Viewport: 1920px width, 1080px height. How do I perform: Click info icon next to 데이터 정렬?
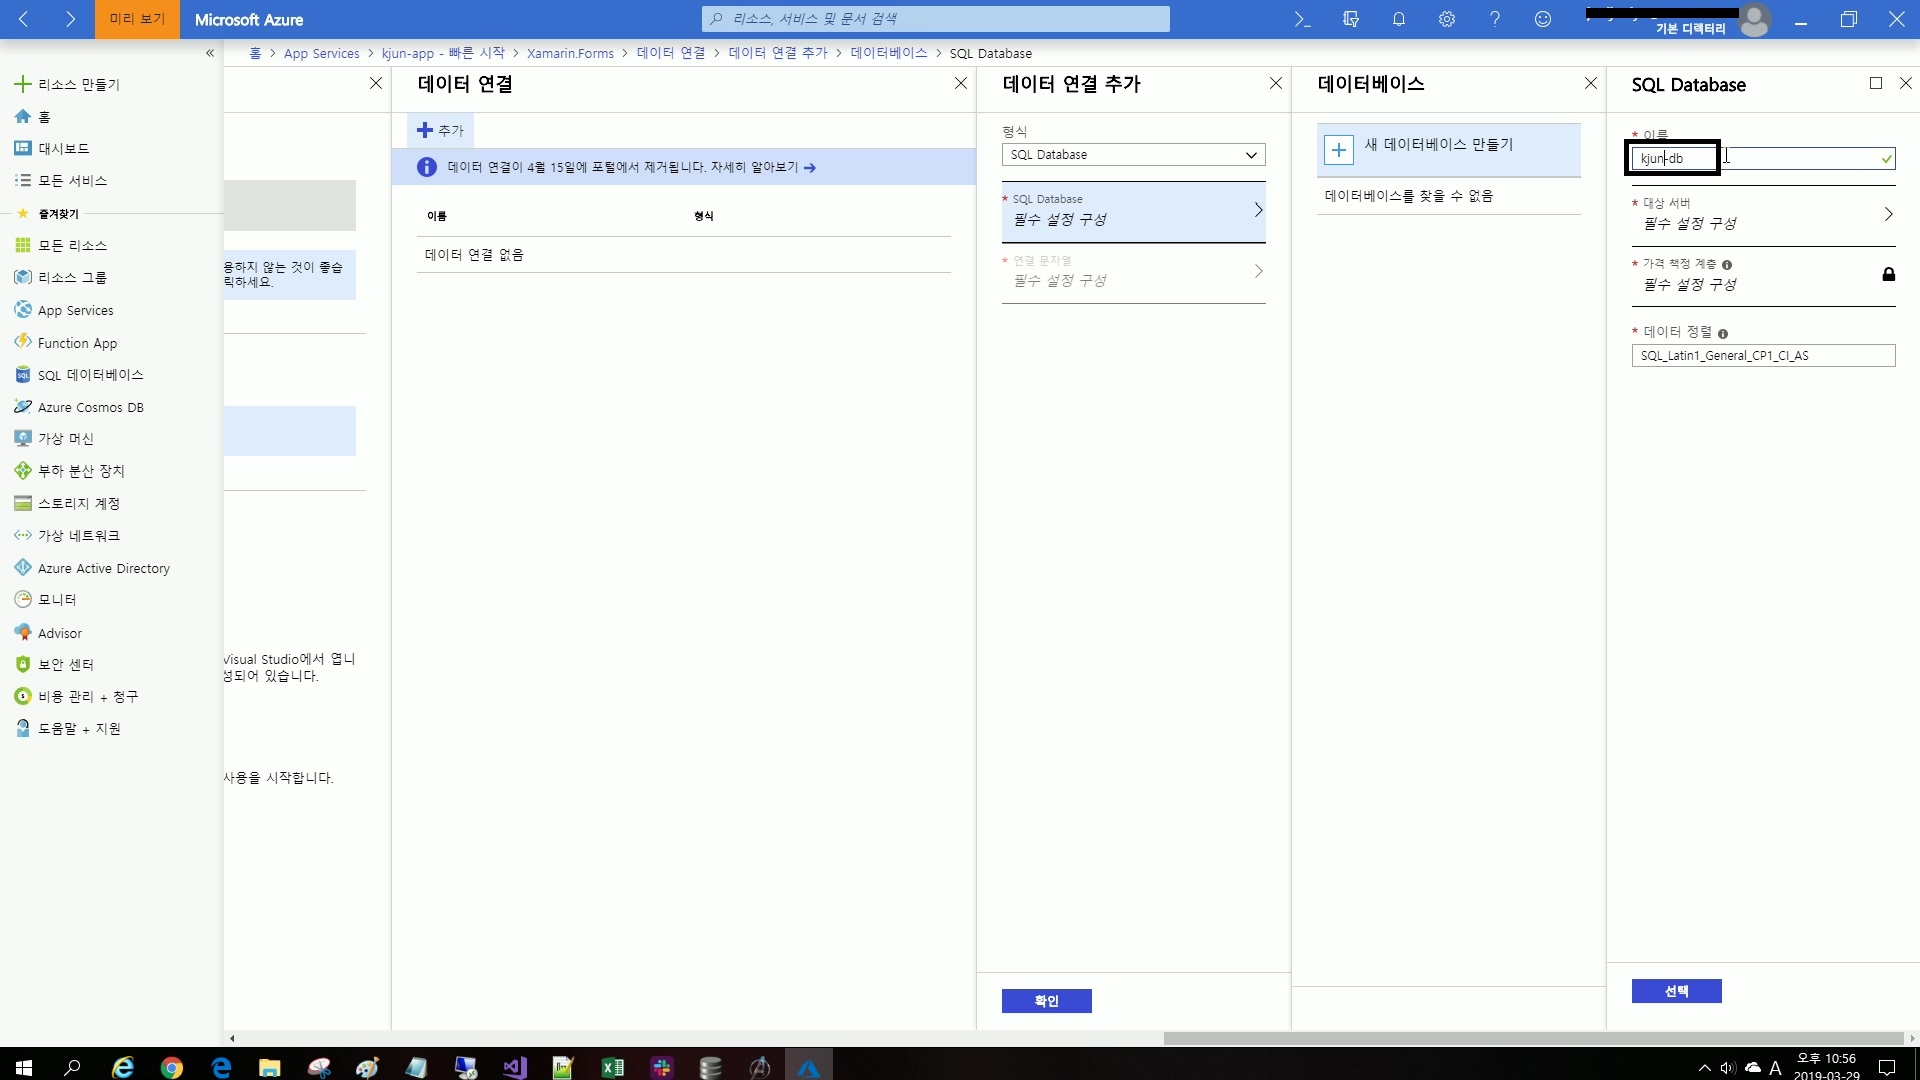click(x=1723, y=333)
